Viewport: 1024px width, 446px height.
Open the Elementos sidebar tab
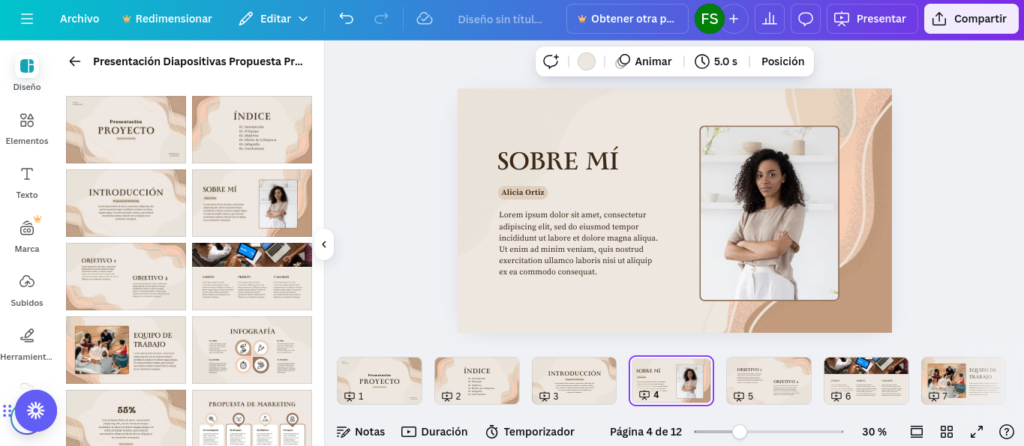(27, 128)
